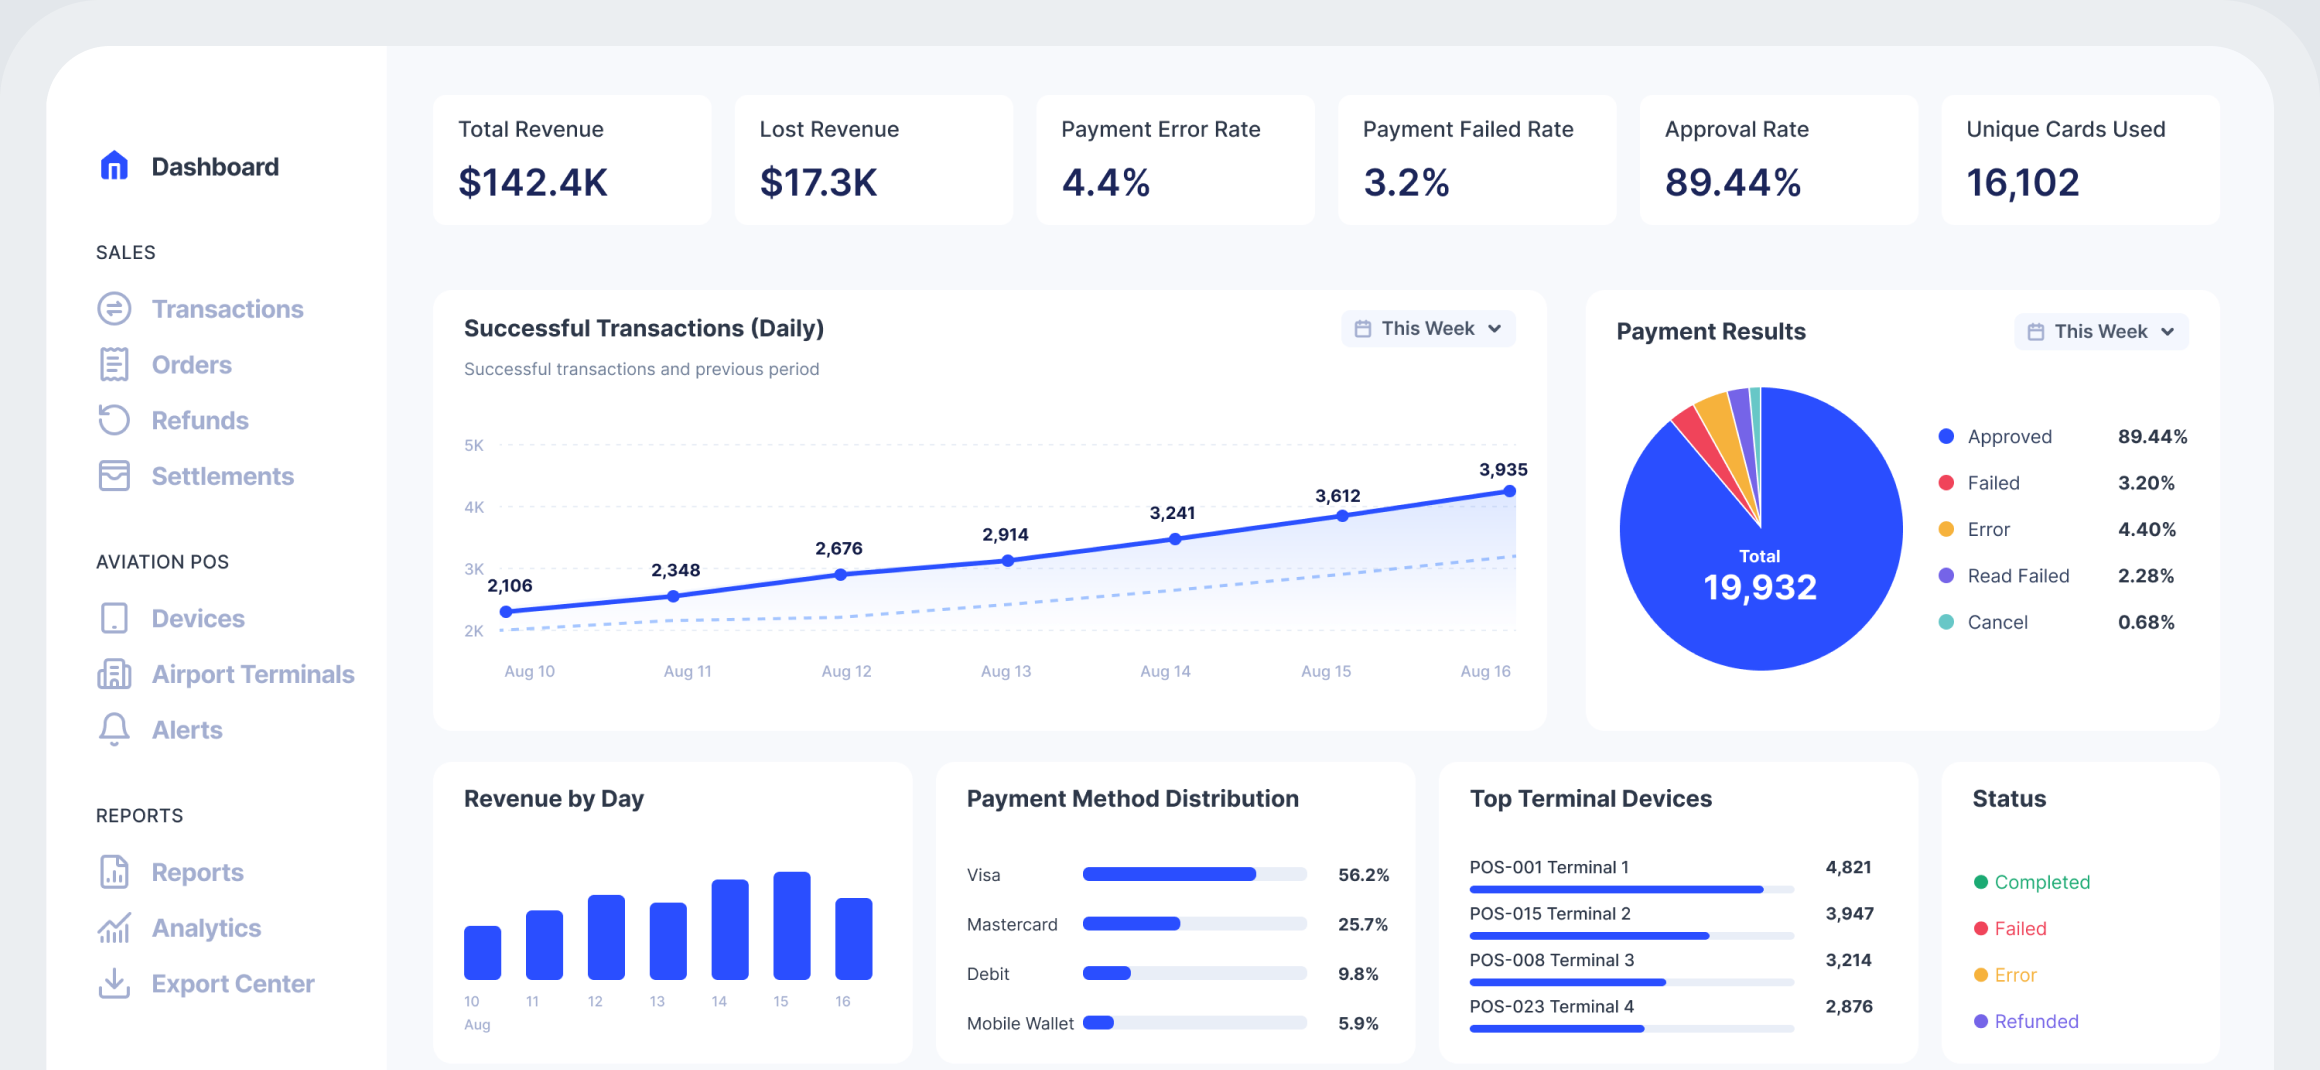Click the Error orange legend dot
Viewport: 2320px width, 1070px height.
coord(1946,529)
